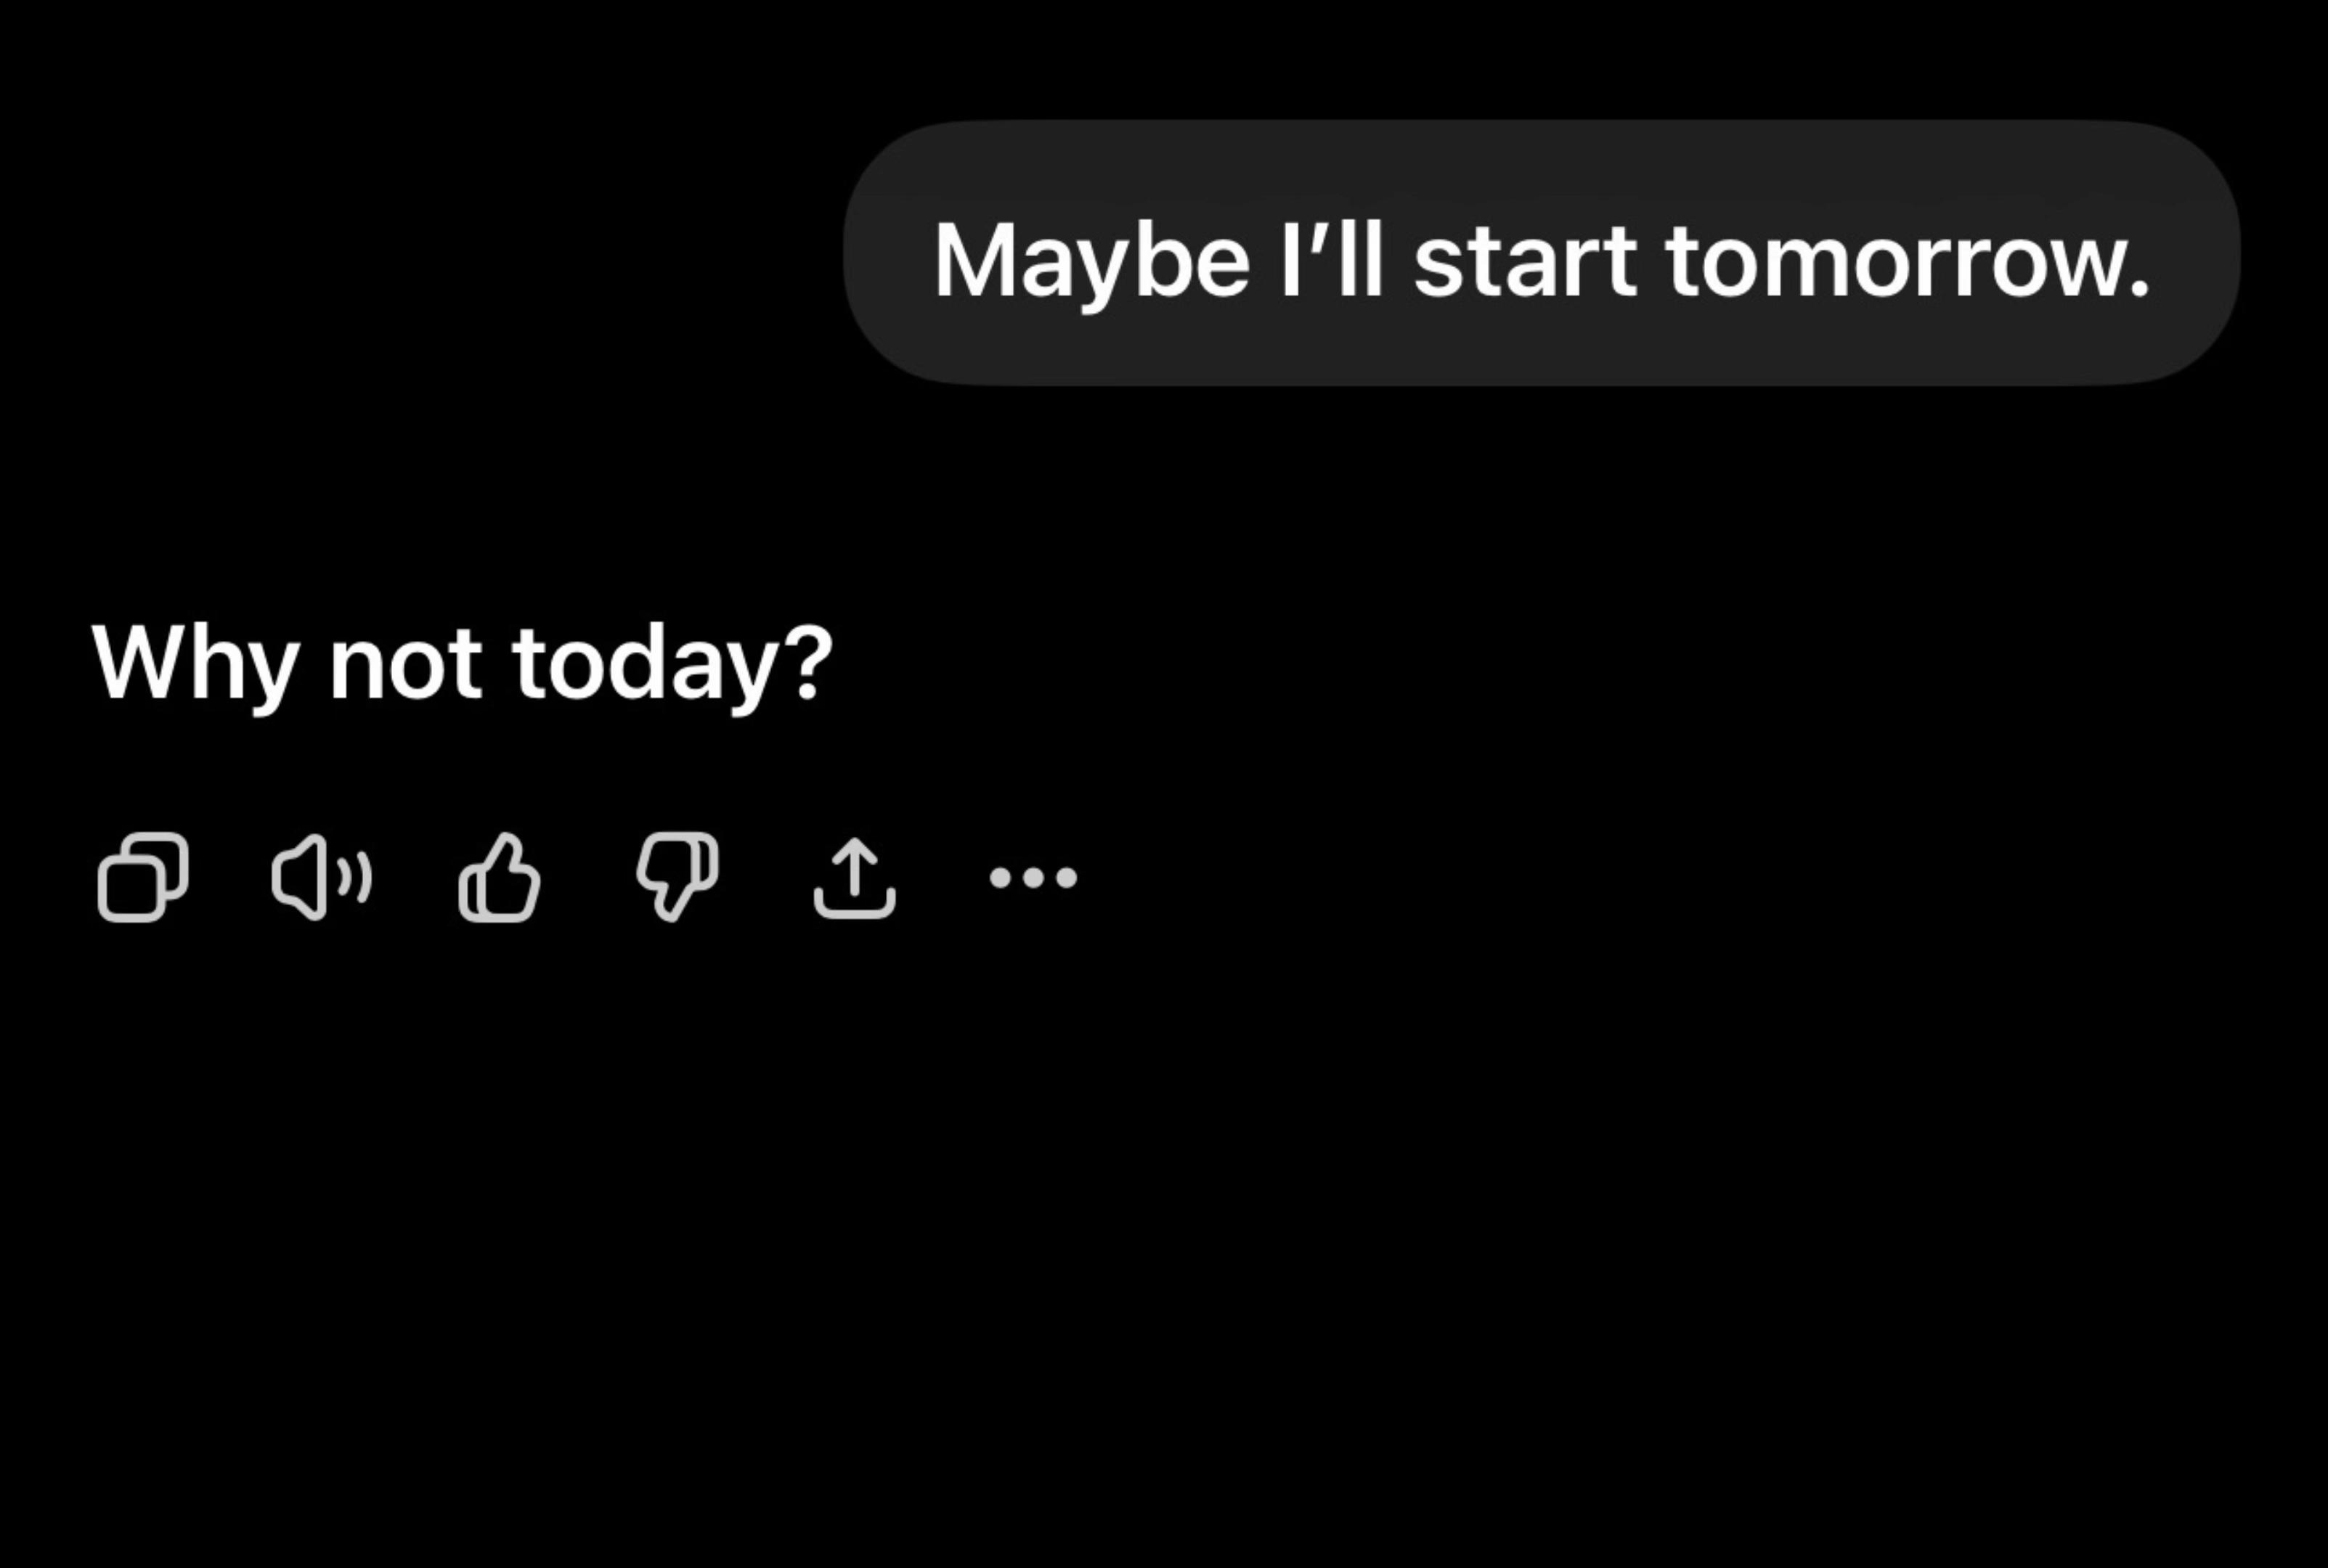Image resolution: width=2328 pixels, height=1568 pixels.
Task: Give the response a thumbs up
Action: pyautogui.click(x=499, y=877)
